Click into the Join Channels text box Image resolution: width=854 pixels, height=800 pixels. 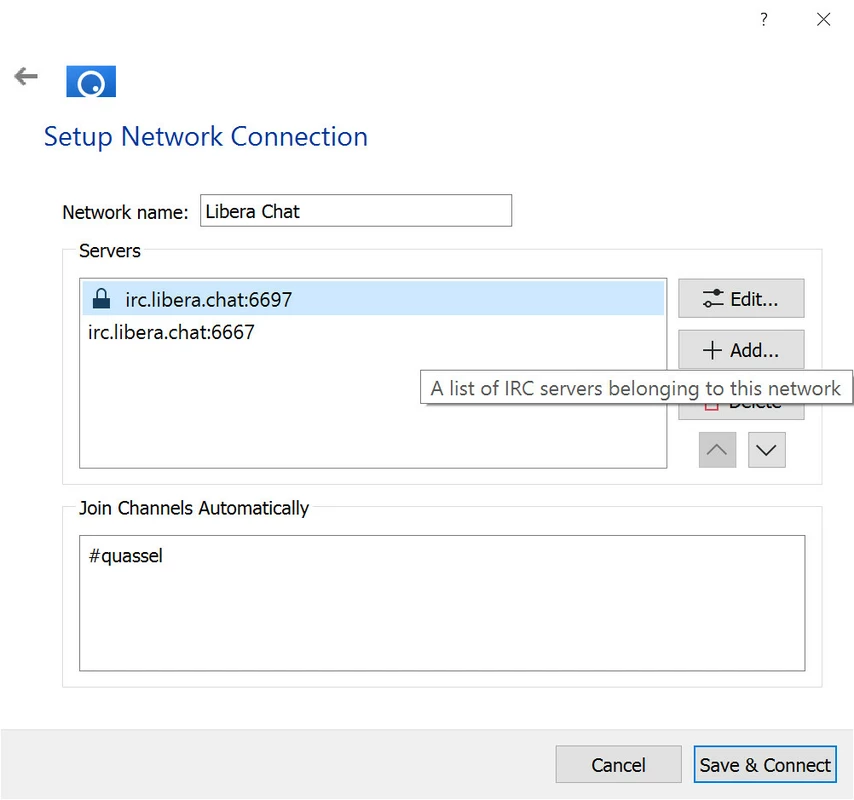[x=442, y=603]
